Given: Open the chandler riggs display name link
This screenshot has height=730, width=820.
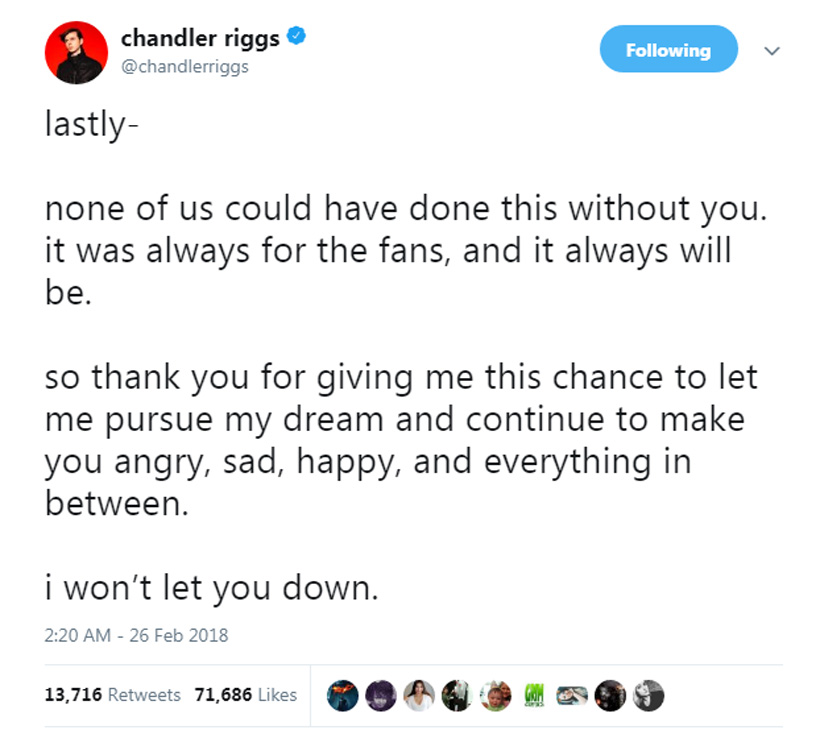Looking at the screenshot, I should tap(200, 38).
